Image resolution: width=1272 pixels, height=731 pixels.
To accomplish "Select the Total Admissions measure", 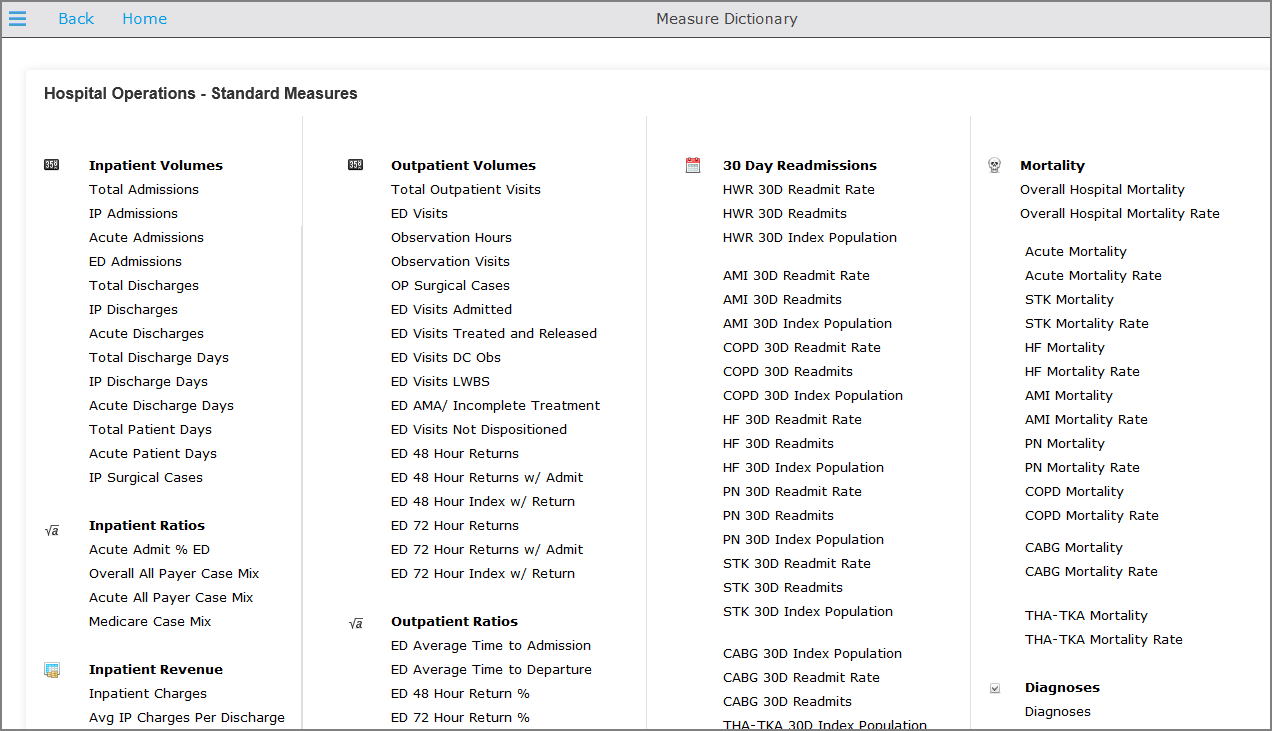I will pos(143,189).
